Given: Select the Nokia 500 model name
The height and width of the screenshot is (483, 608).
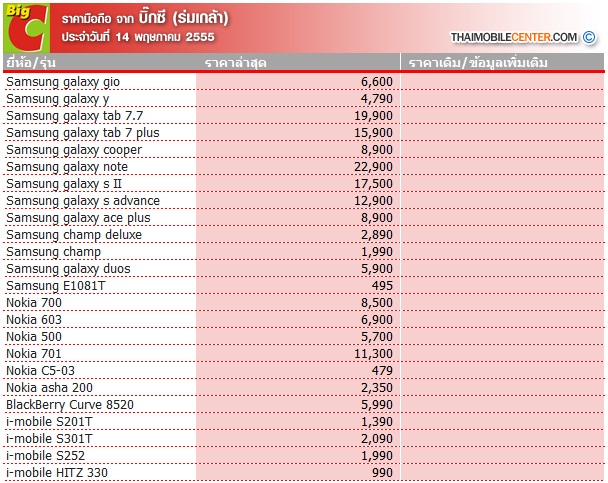Looking at the screenshot, I should pos(34,337).
